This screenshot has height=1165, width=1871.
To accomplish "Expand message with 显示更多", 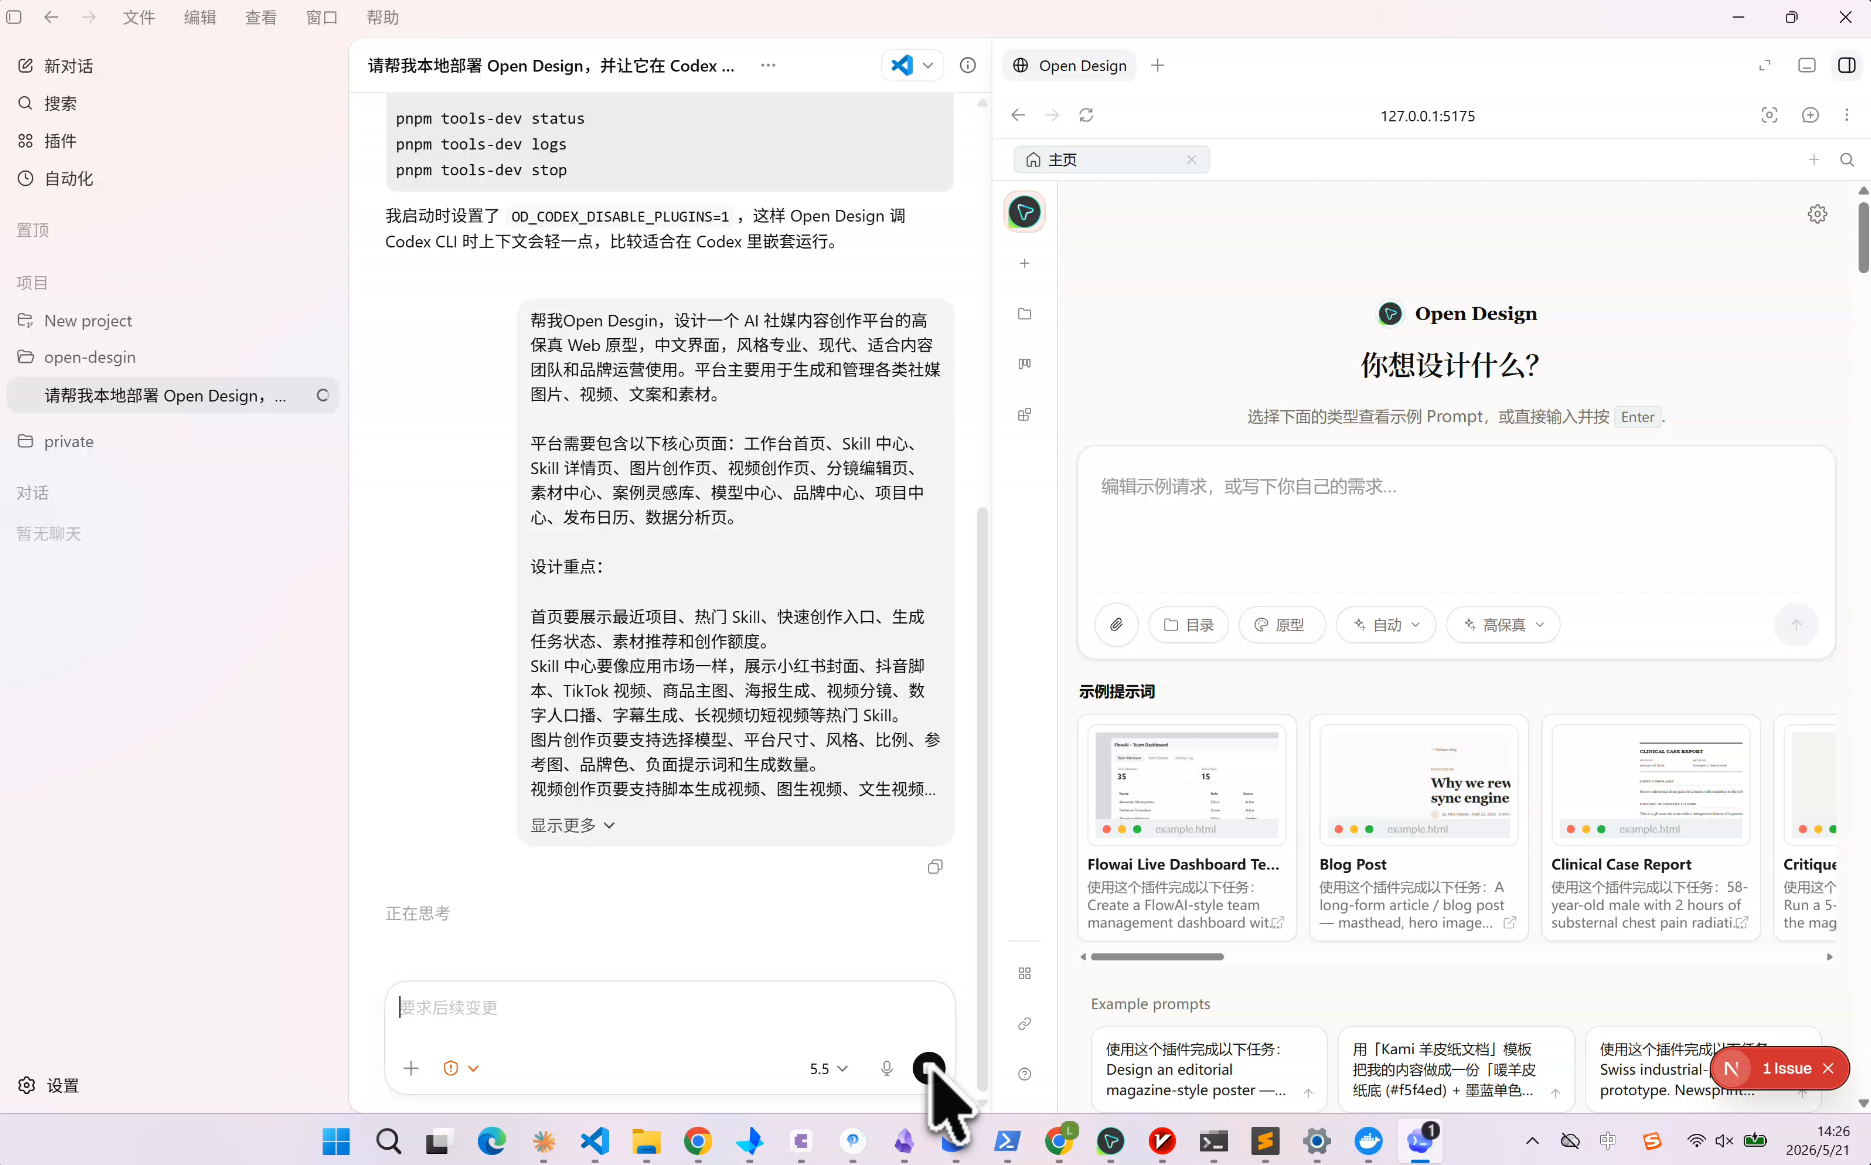I will pyautogui.click(x=572, y=825).
